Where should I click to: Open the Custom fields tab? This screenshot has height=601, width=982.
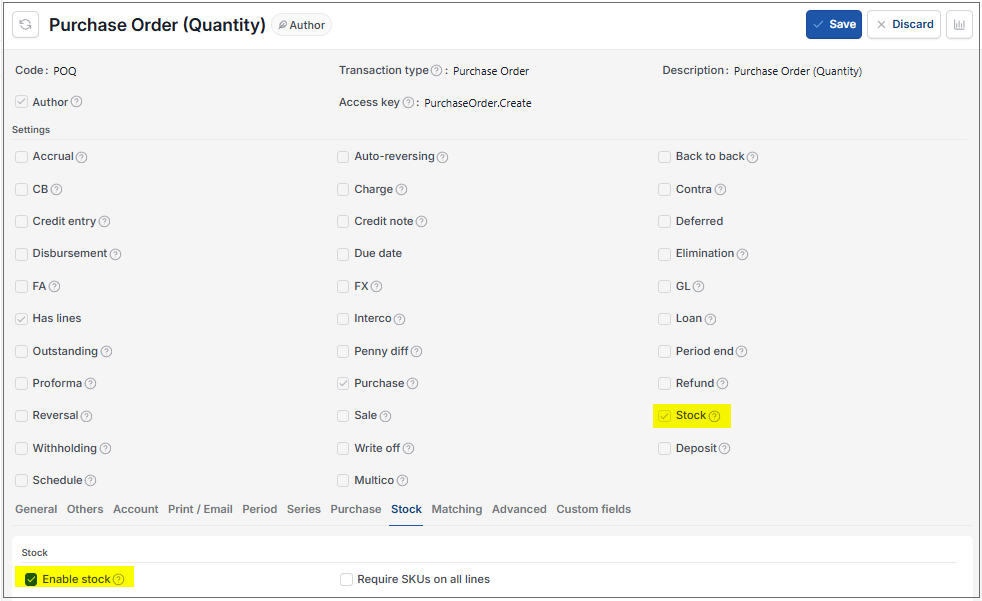coord(594,509)
